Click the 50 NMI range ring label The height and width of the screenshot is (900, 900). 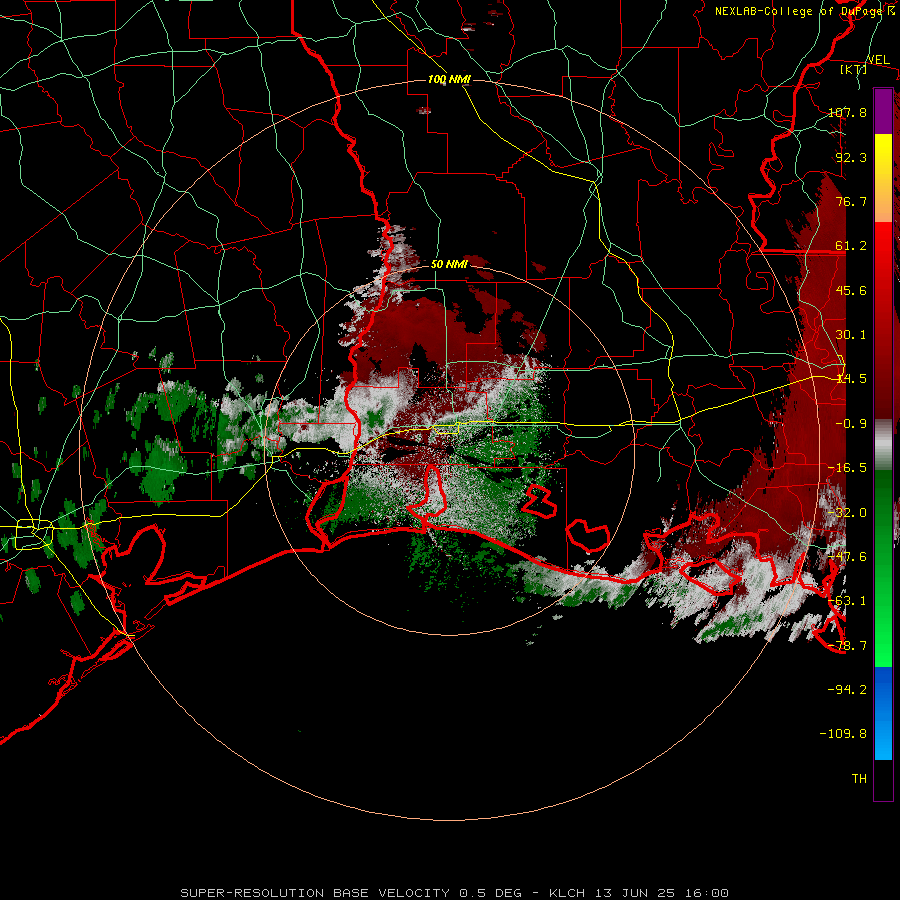tap(449, 264)
